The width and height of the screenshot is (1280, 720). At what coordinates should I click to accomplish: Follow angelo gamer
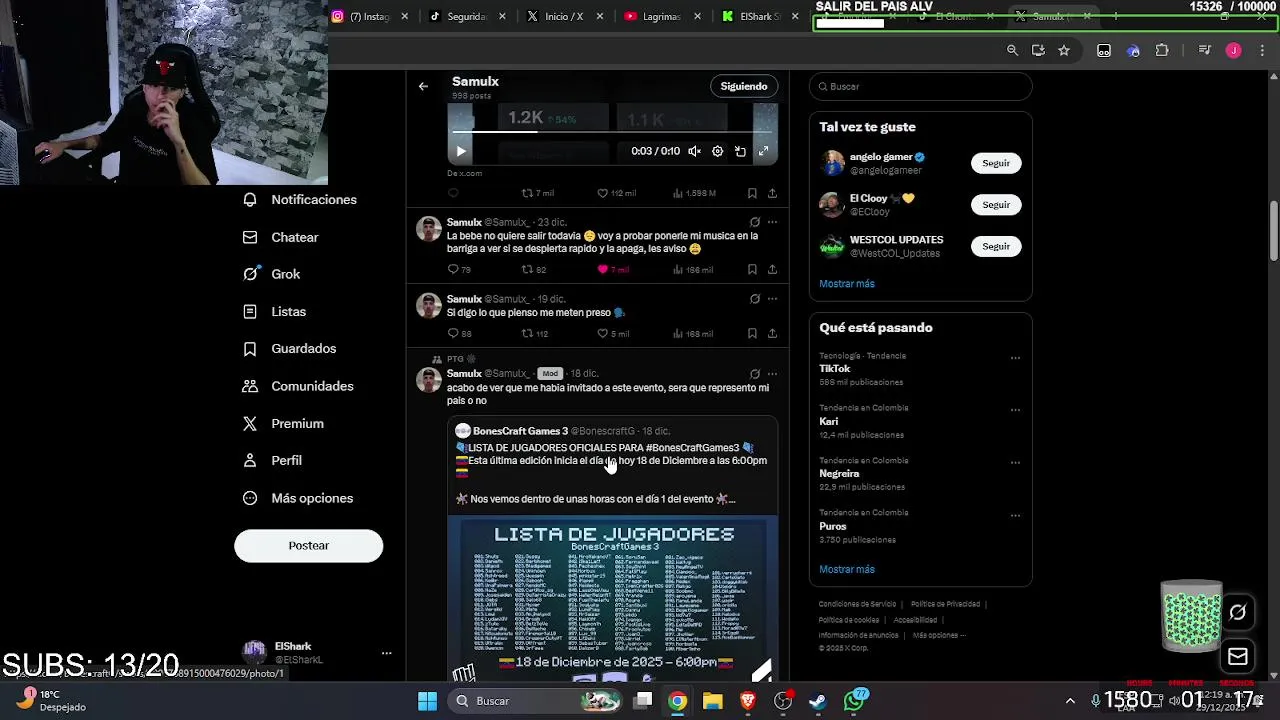point(996,163)
